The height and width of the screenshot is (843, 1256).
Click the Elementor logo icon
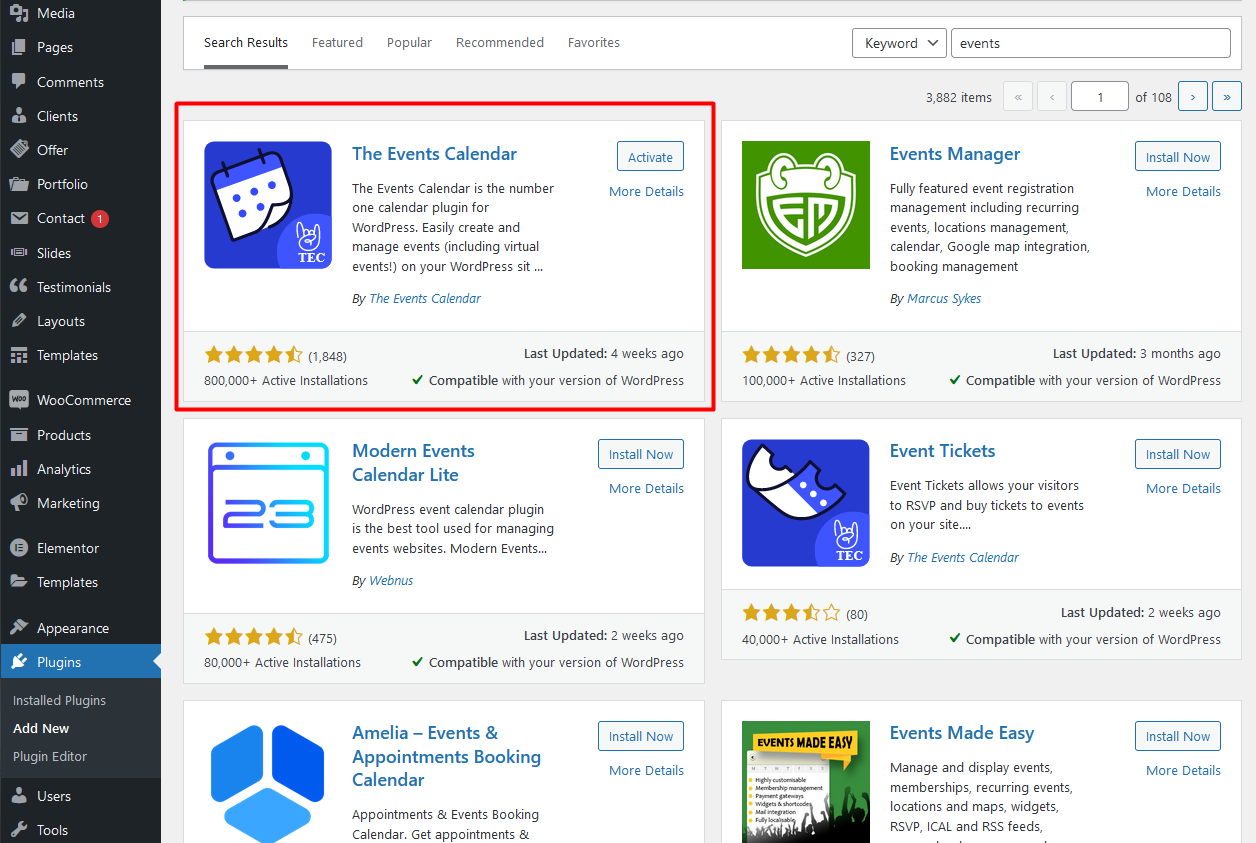(19, 548)
